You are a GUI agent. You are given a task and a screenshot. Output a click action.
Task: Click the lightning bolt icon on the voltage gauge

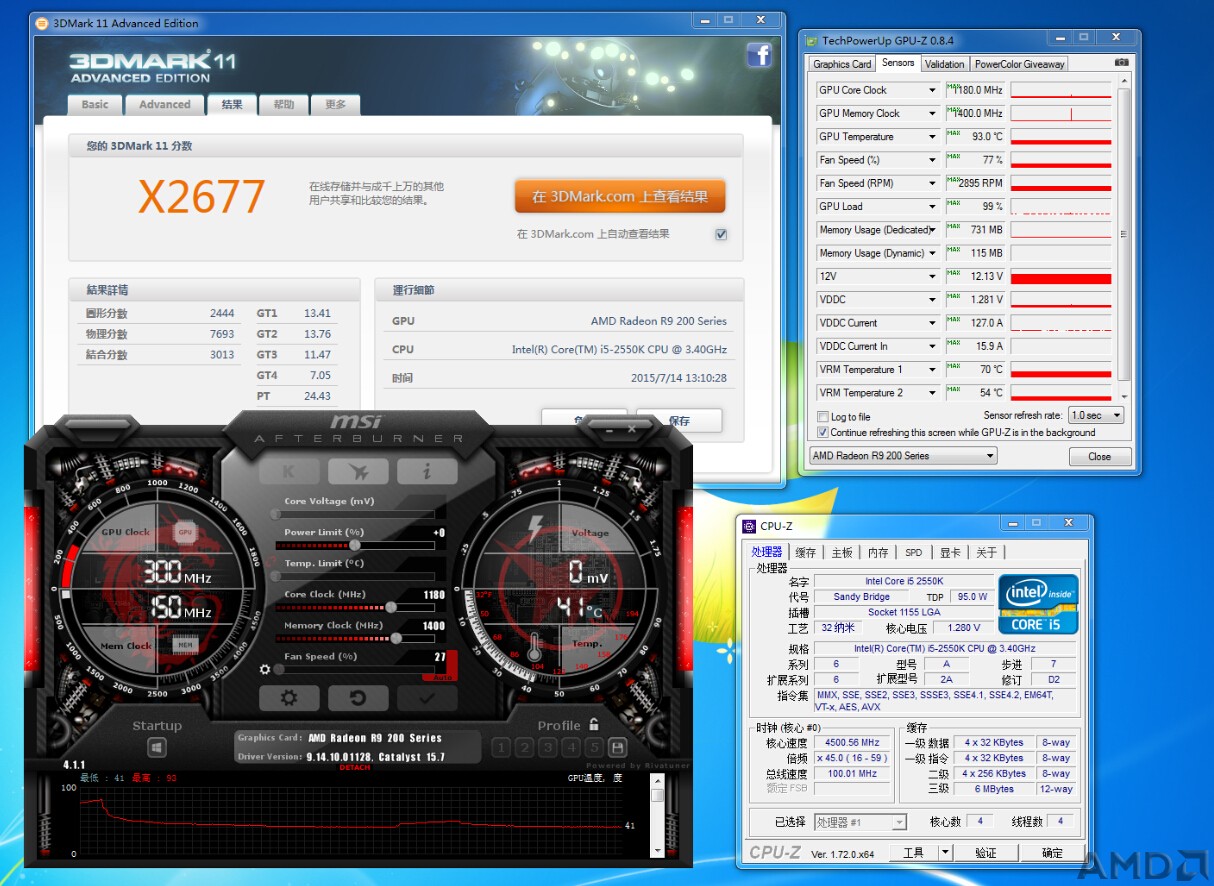[534, 527]
